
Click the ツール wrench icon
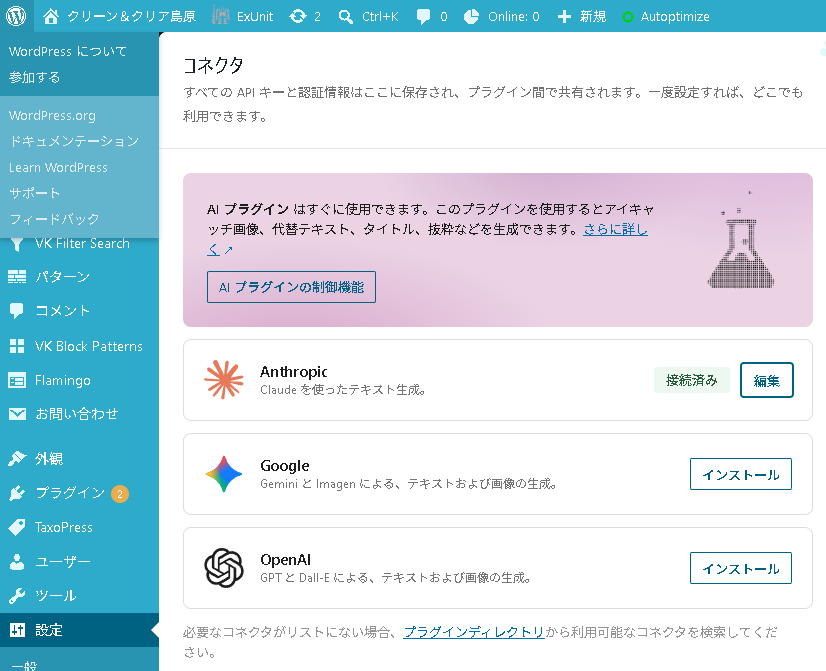[x=17, y=596]
